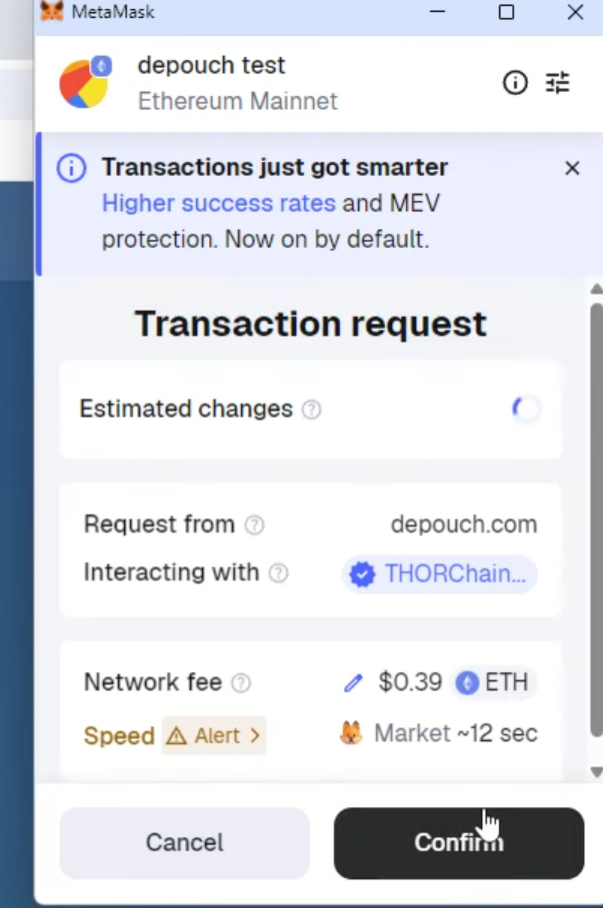Viewport: 603px width, 908px height.
Task: Click the ETH fee token badge
Action: pos(494,683)
